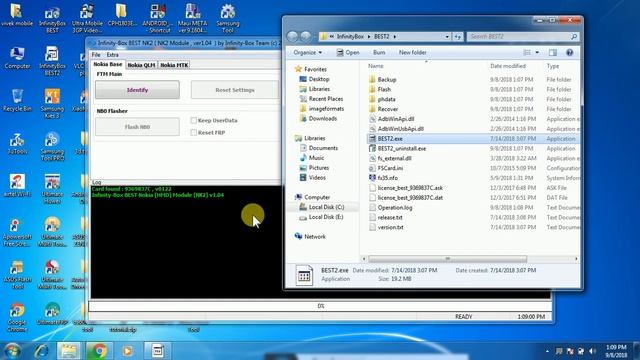
Task: Open the Organize dropdown menu
Action: [x=307, y=53]
